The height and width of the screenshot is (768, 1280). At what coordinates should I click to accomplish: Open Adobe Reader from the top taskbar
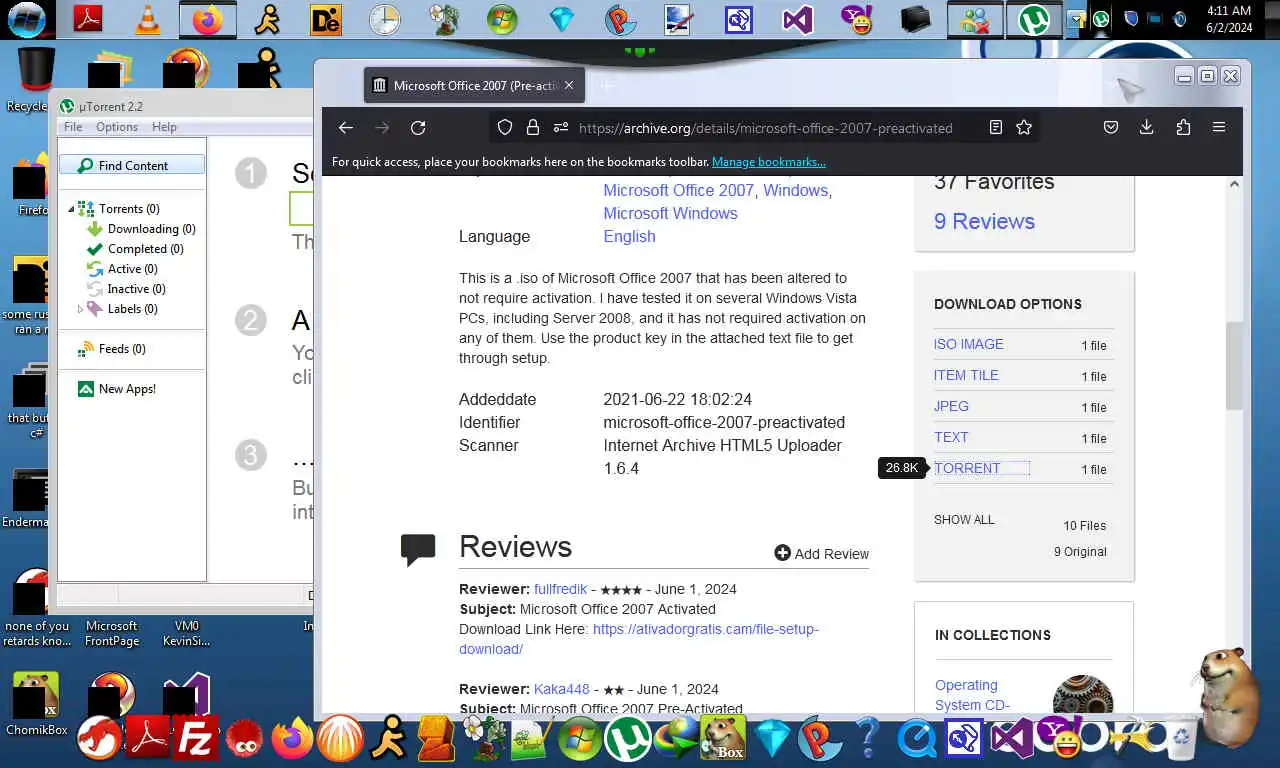pyautogui.click(x=88, y=18)
